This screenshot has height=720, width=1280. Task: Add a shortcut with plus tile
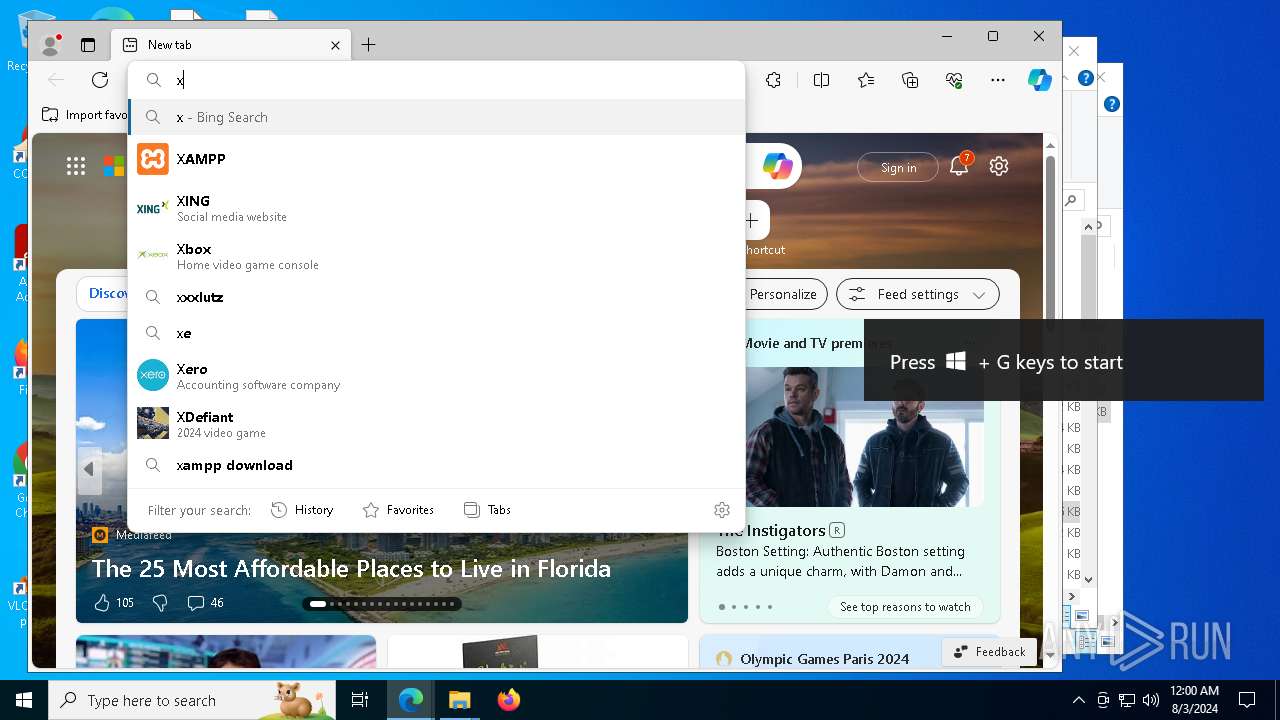point(752,220)
